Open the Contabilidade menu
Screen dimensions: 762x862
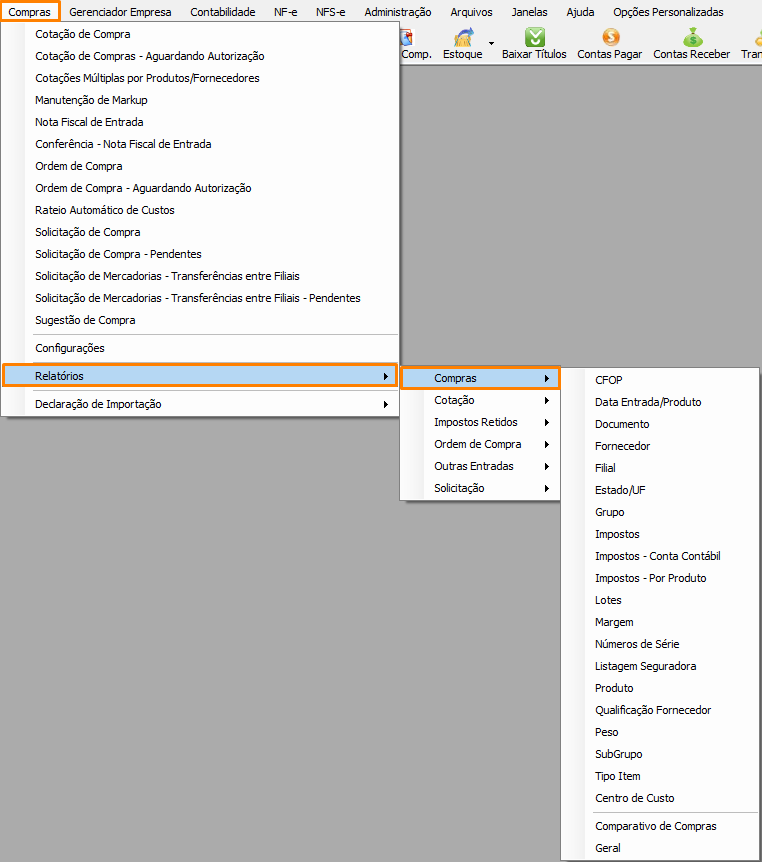[x=223, y=12]
